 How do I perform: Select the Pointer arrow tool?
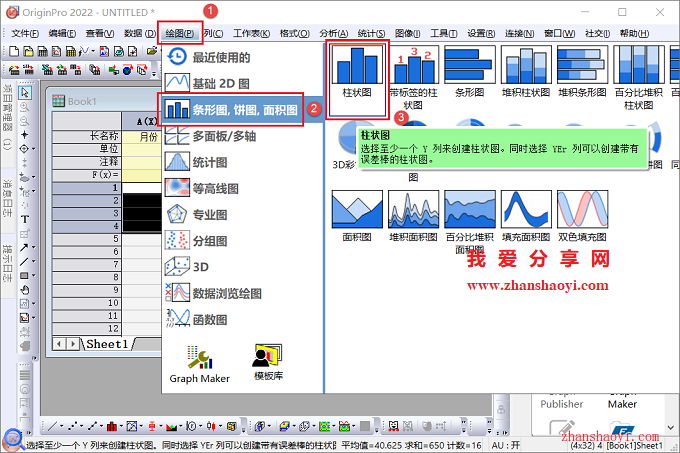[25, 92]
